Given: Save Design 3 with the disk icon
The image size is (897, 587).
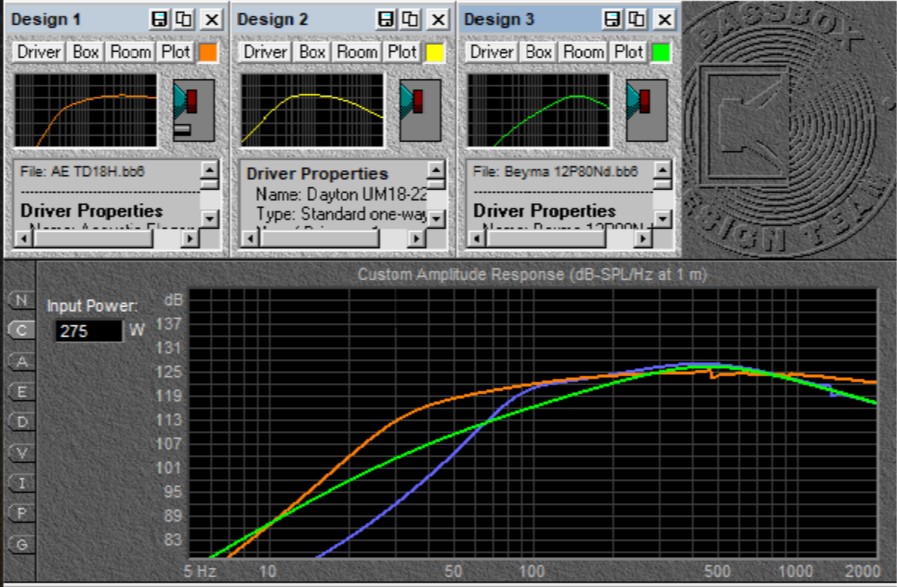Looking at the screenshot, I should [x=612, y=19].
